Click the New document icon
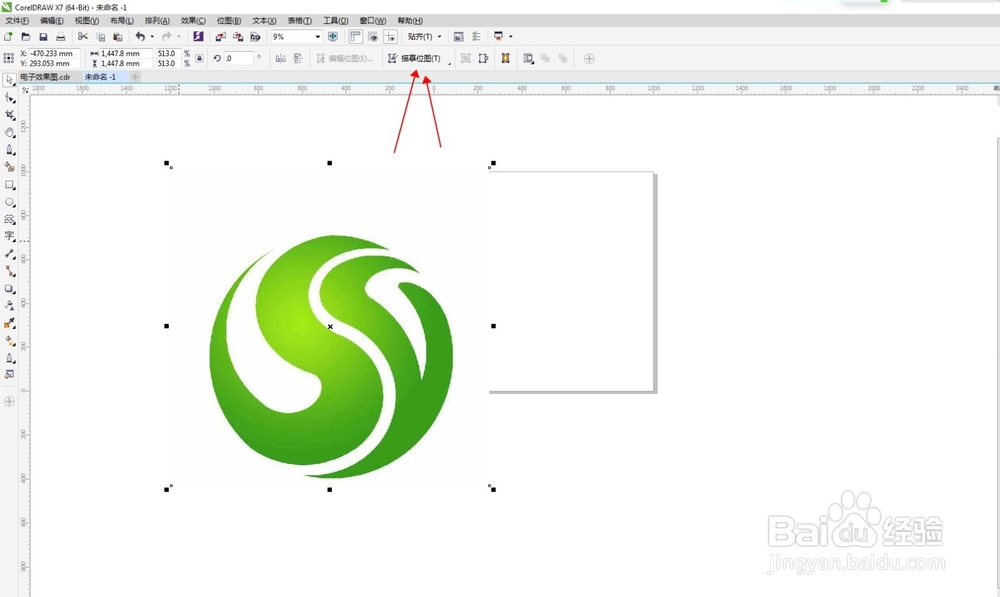The image size is (1000, 597). (8, 36)
